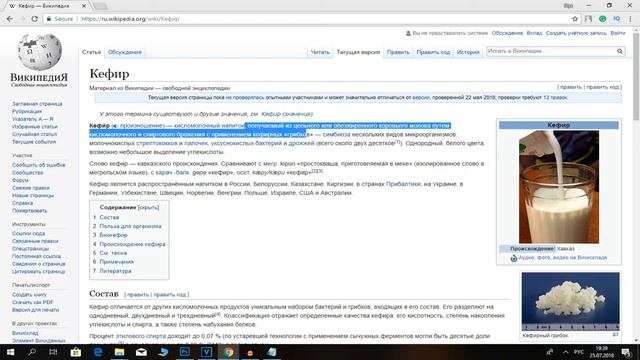Screen dimensions: 640x360
Task: Click править next to the Состав heading
Action: 138,295
